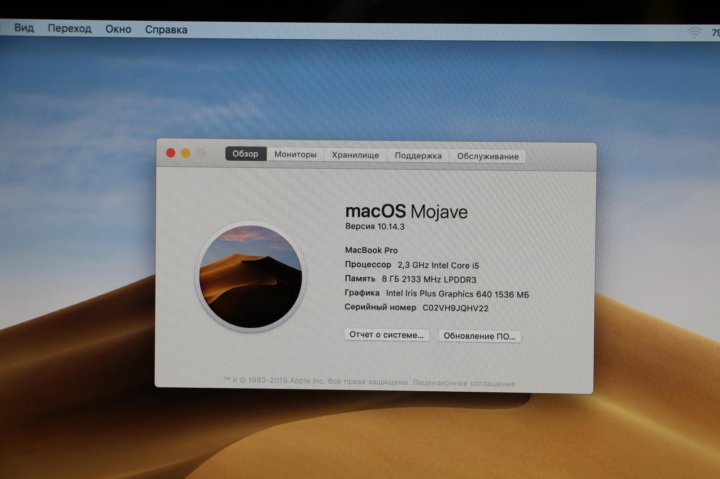Open the Вид menu
The height and width of the screenshot is (479, 720).
tap(24, 29)
